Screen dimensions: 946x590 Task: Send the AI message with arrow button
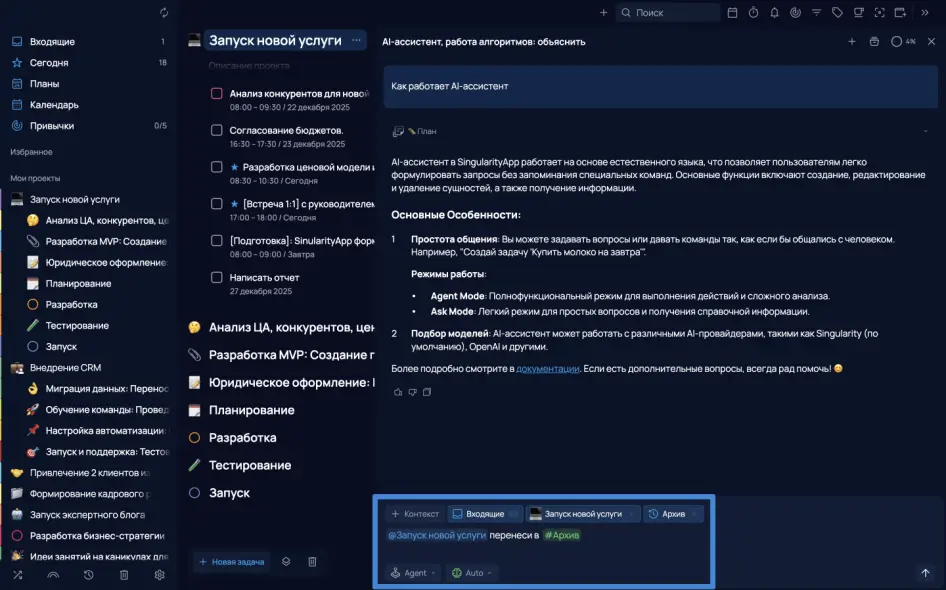[925, 573]
